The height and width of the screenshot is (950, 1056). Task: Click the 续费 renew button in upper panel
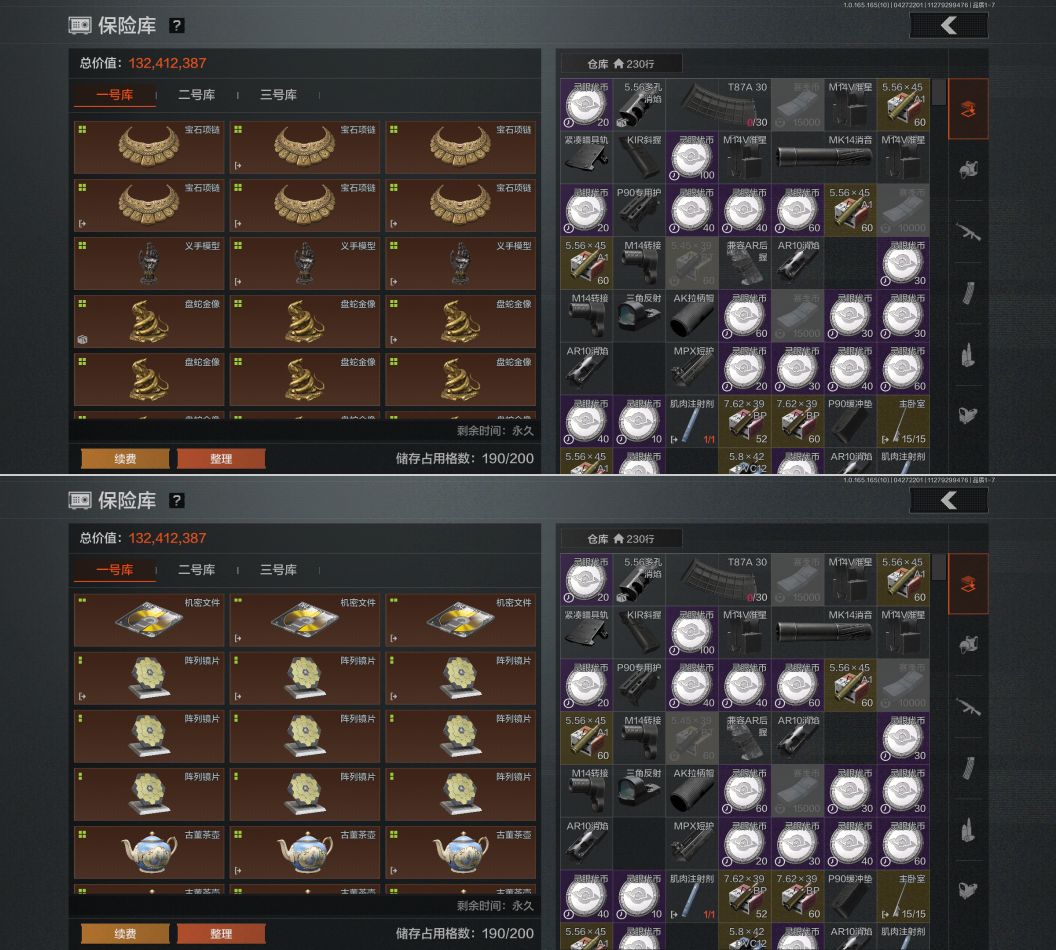125,459
